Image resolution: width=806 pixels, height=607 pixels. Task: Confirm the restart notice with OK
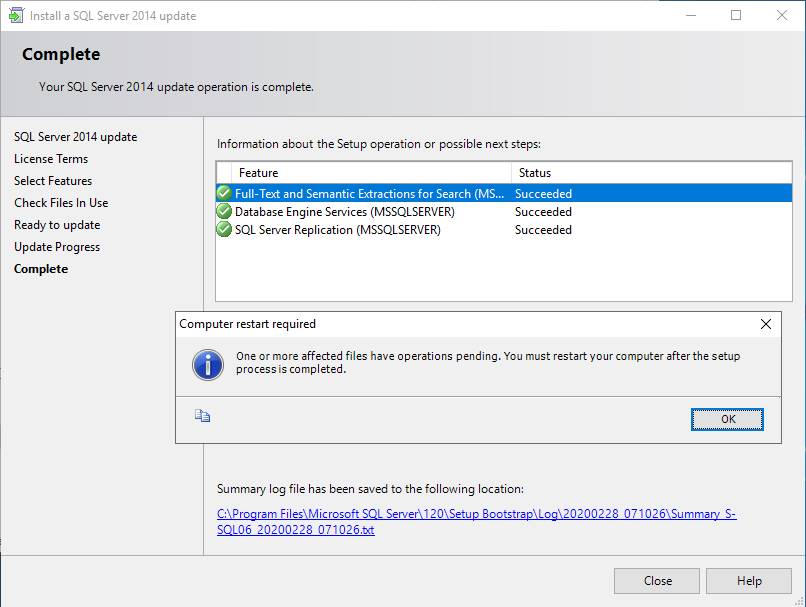727,419
